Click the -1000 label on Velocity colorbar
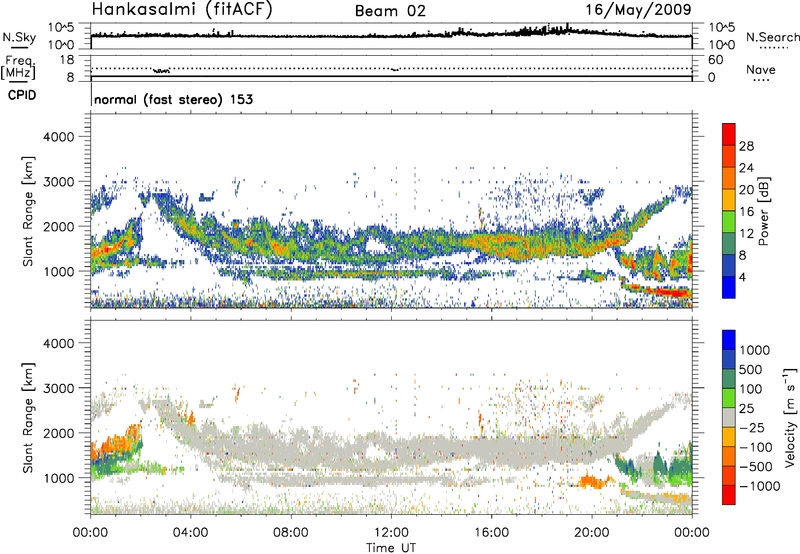The width and height of the screenshot is (800, 554). click(760, 486)
